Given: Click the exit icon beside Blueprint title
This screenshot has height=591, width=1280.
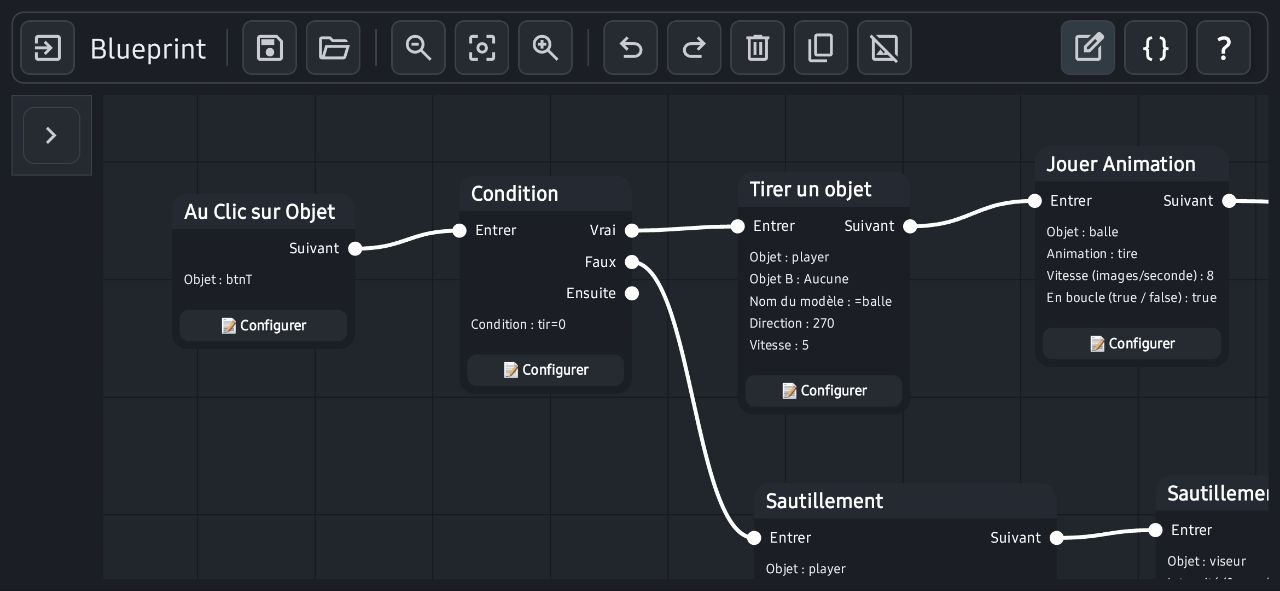Looking at the screenshot, I should coord(48,48).
